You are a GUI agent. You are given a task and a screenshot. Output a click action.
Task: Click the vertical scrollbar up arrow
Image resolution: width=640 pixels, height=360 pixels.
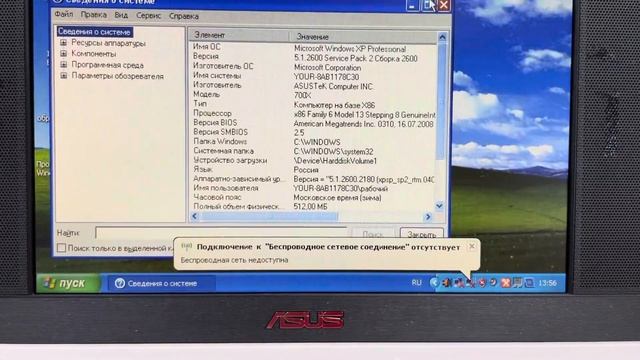pyautogui.click(x=442, y=38)
